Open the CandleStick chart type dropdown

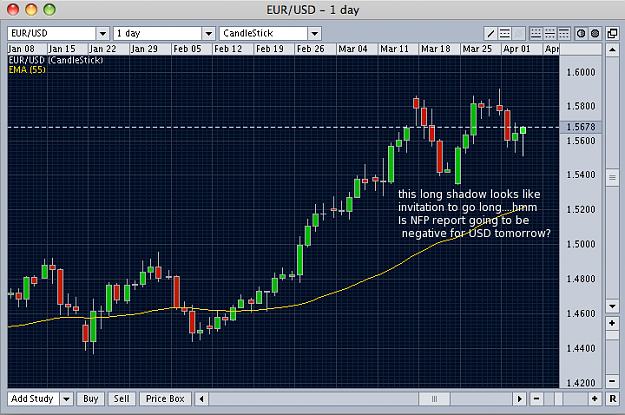click(x=314, y=33)
